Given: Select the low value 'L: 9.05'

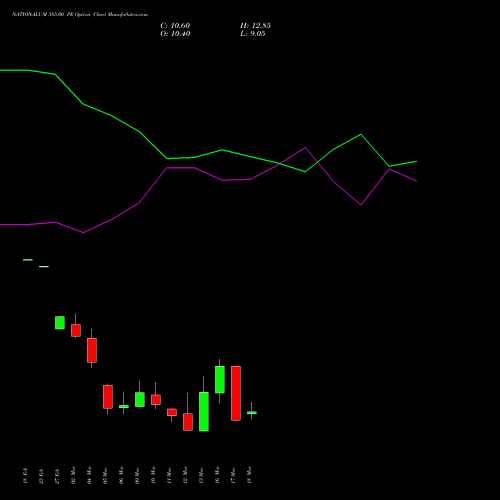Looking at the screenshot, I should pyautogui.click(x=253, y=34).
